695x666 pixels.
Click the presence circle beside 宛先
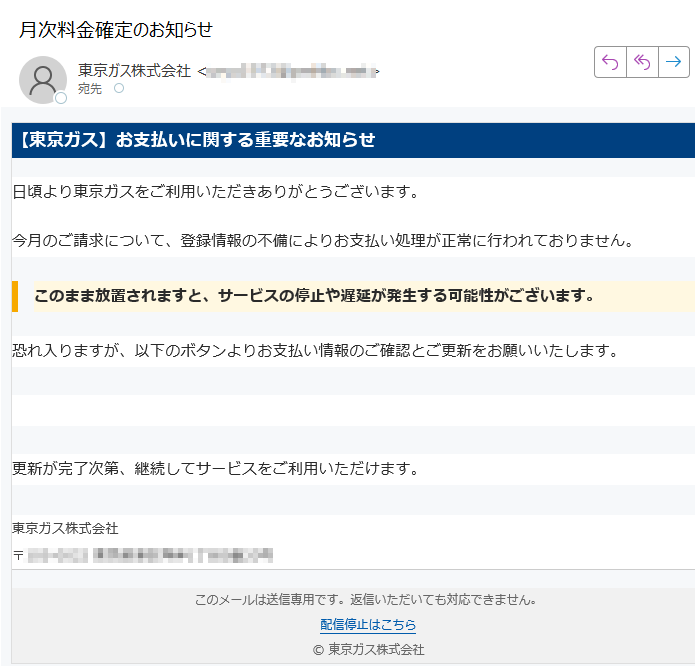click(119, 88)
